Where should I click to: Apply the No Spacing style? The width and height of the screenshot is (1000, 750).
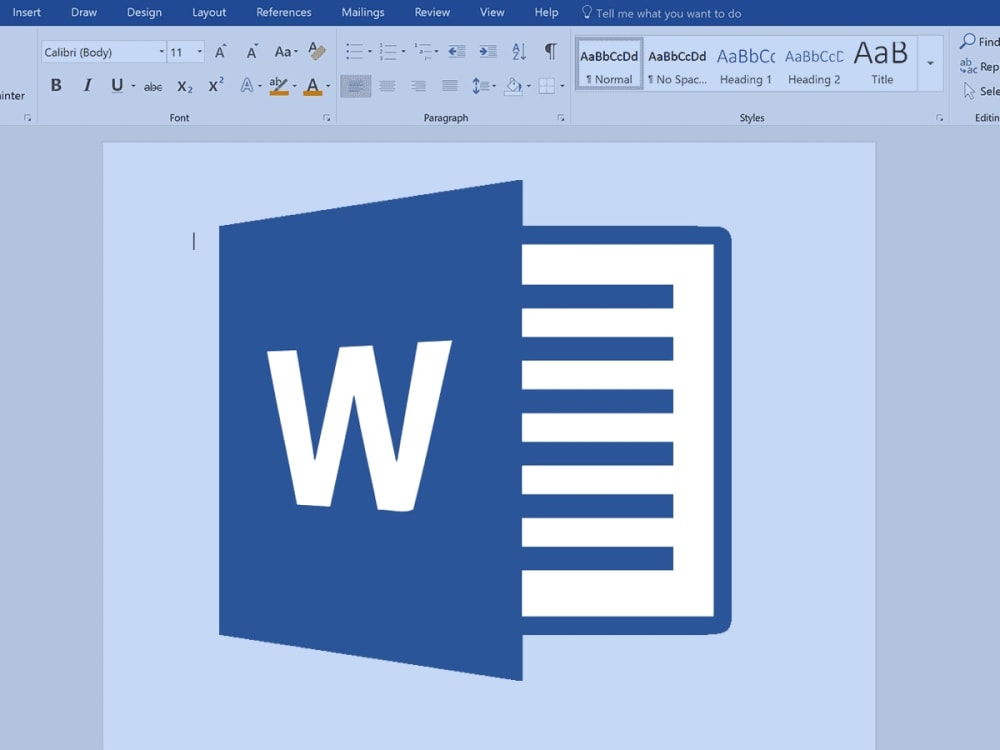pos(677,64)
